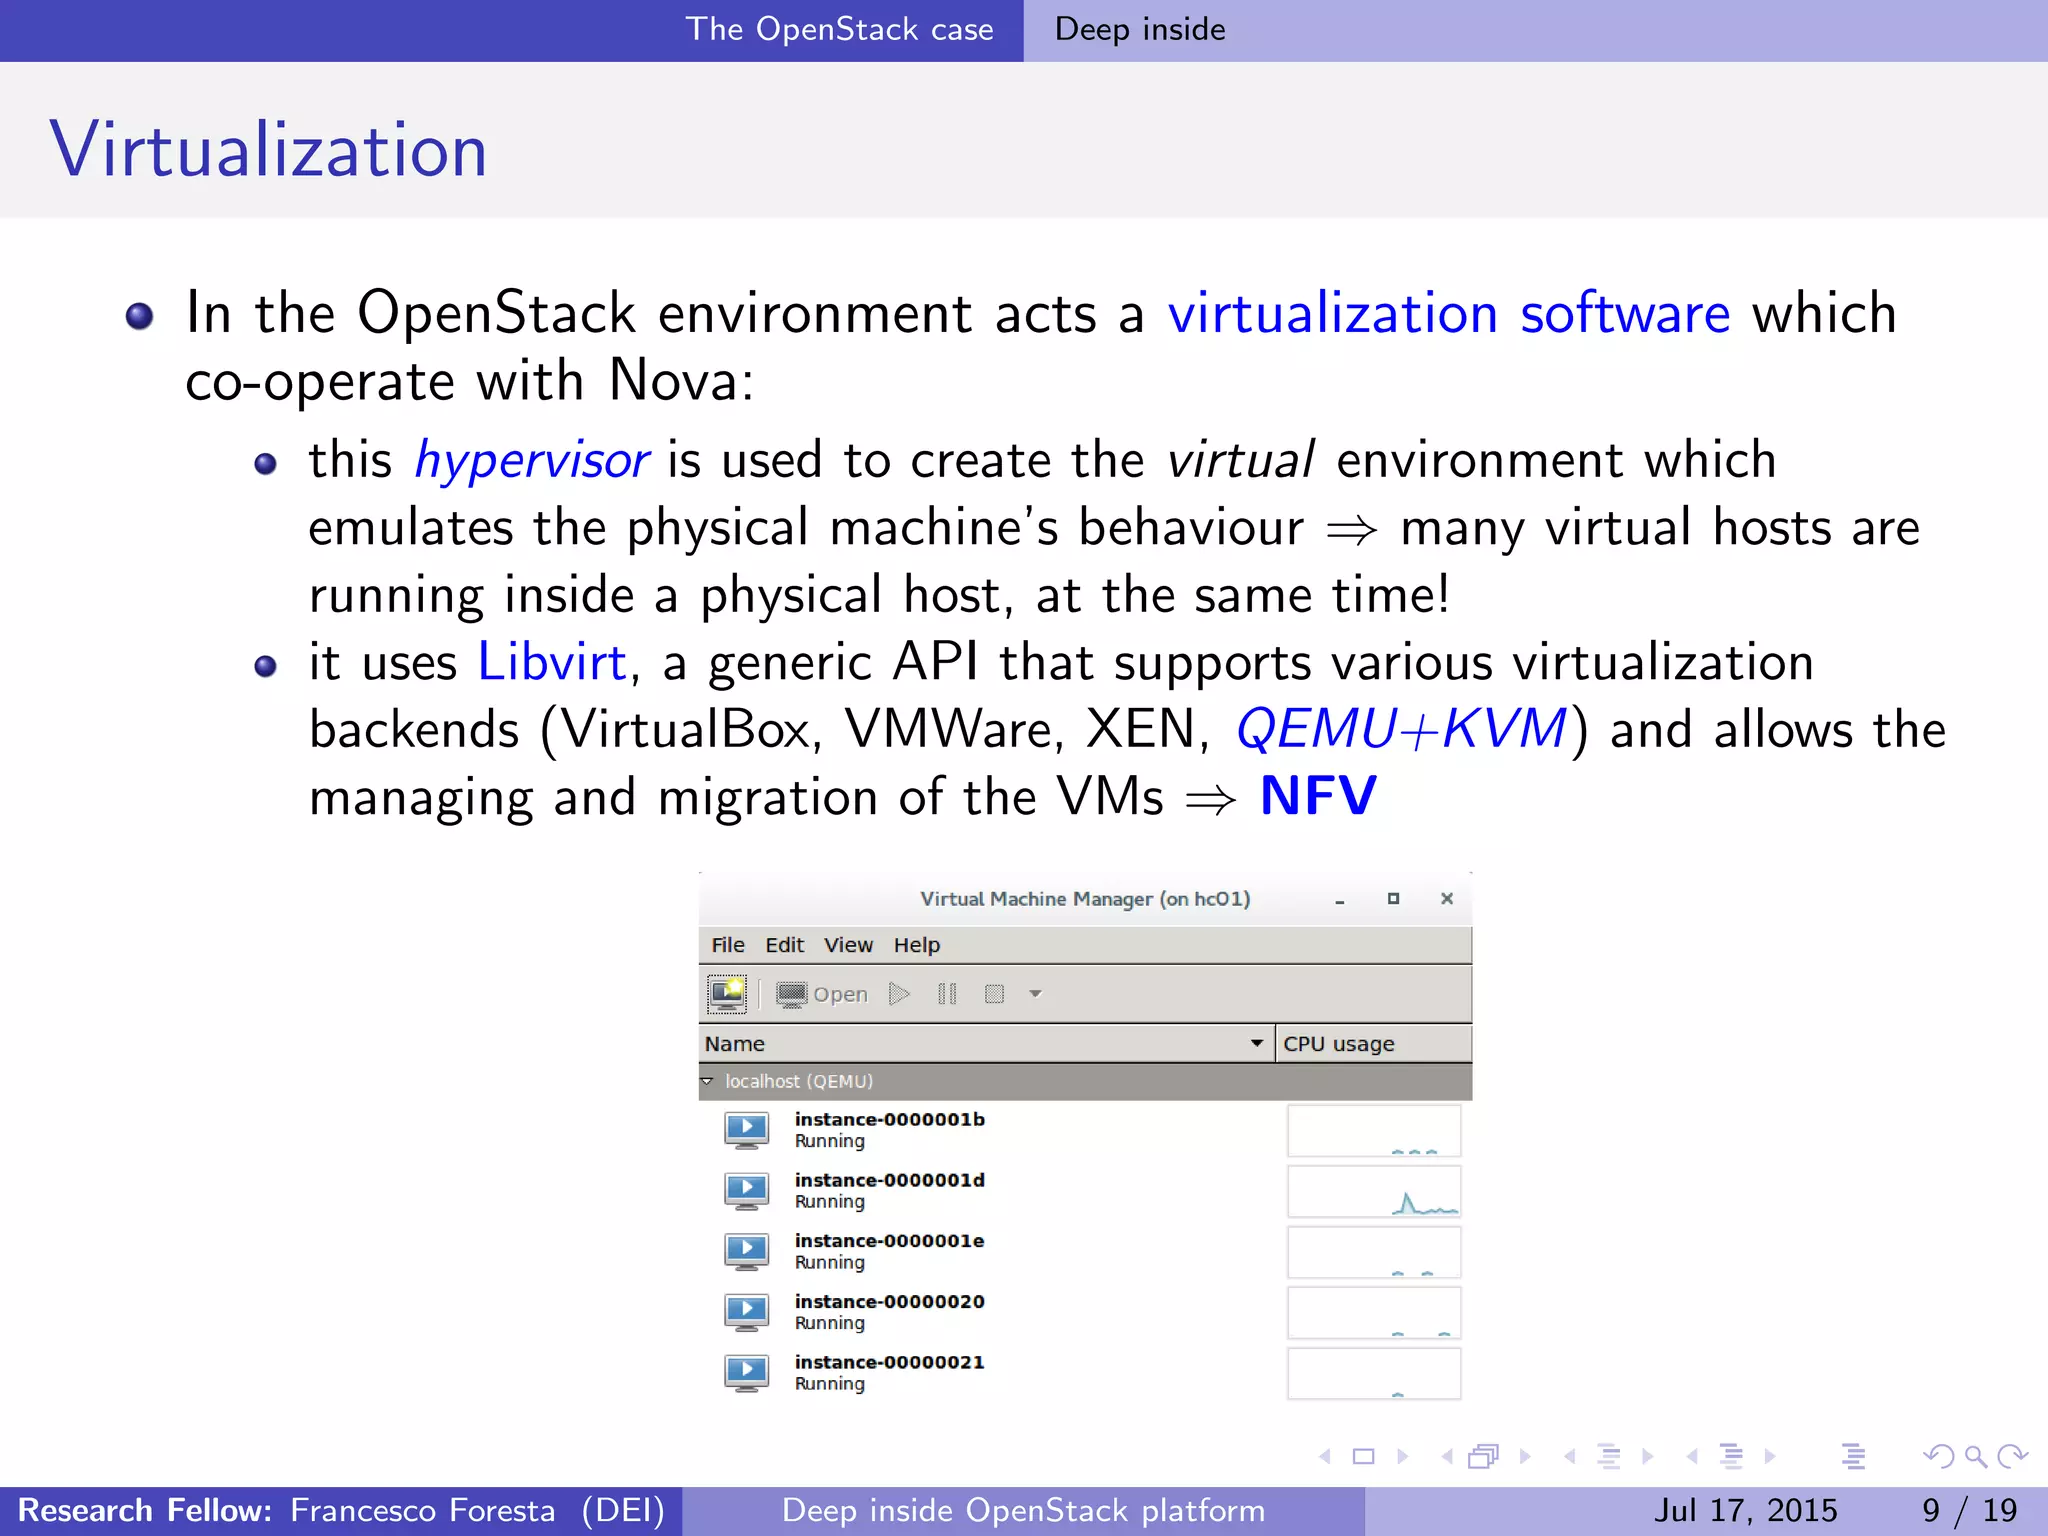The image size is (2048, 1536).
Task: Click the create new virtual machine icon
Action: point(727,993)
